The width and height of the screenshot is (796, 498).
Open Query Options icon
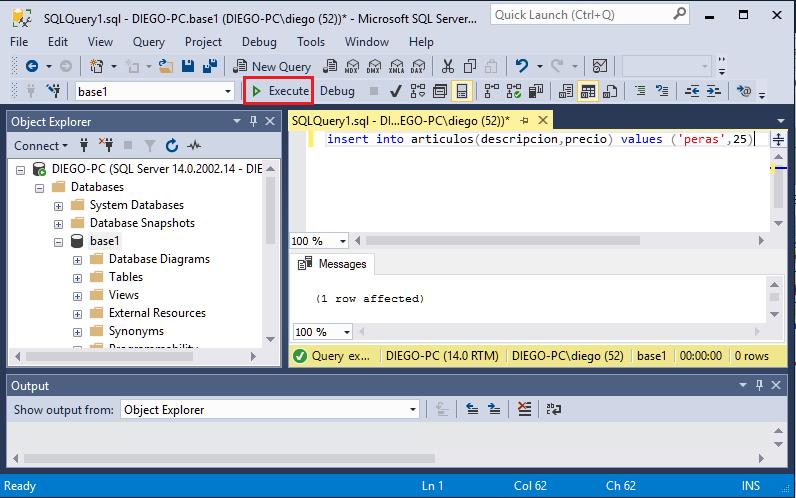coord(440,91)
